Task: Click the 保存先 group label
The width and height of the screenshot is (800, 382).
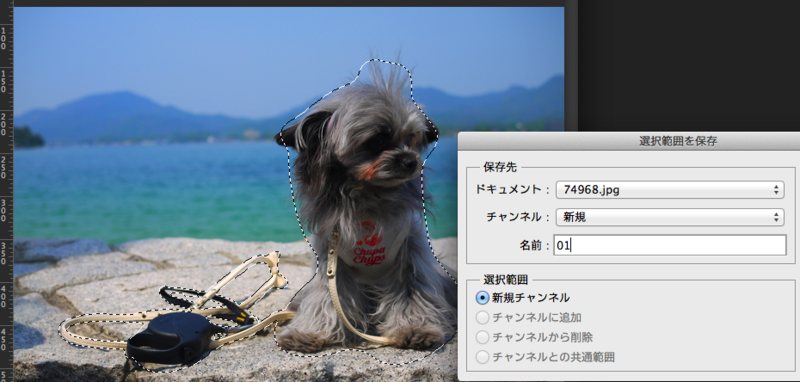Action: tap(500, 168)
